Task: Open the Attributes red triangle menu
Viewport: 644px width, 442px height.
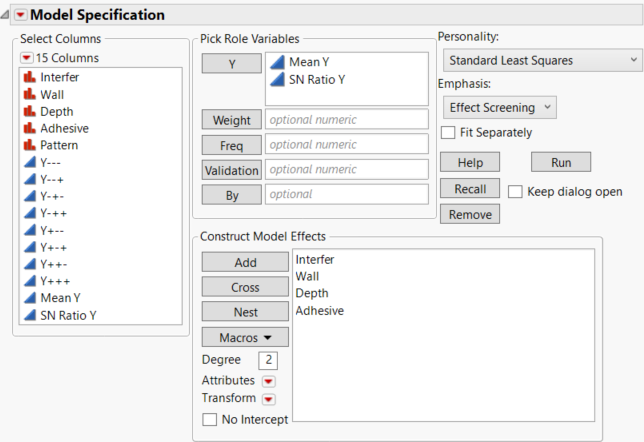Action: (269, 381)
